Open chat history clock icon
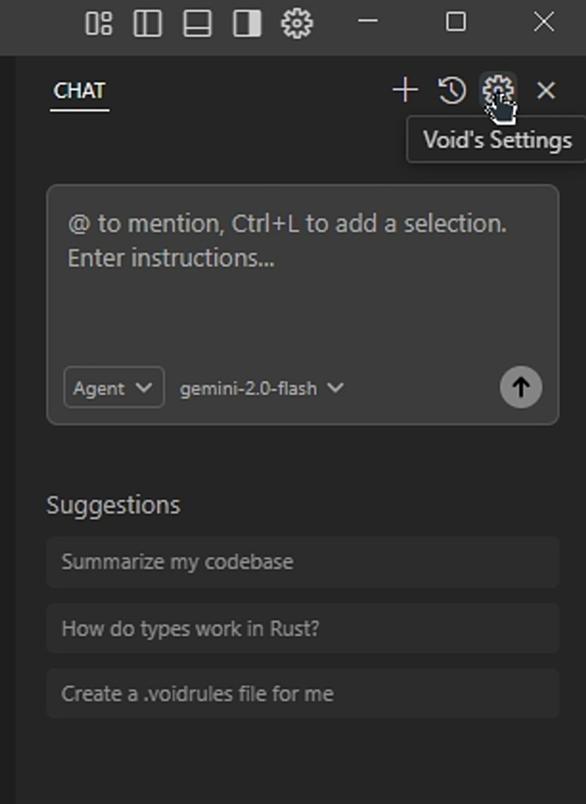586x804 pixels. tap(452, 90)
